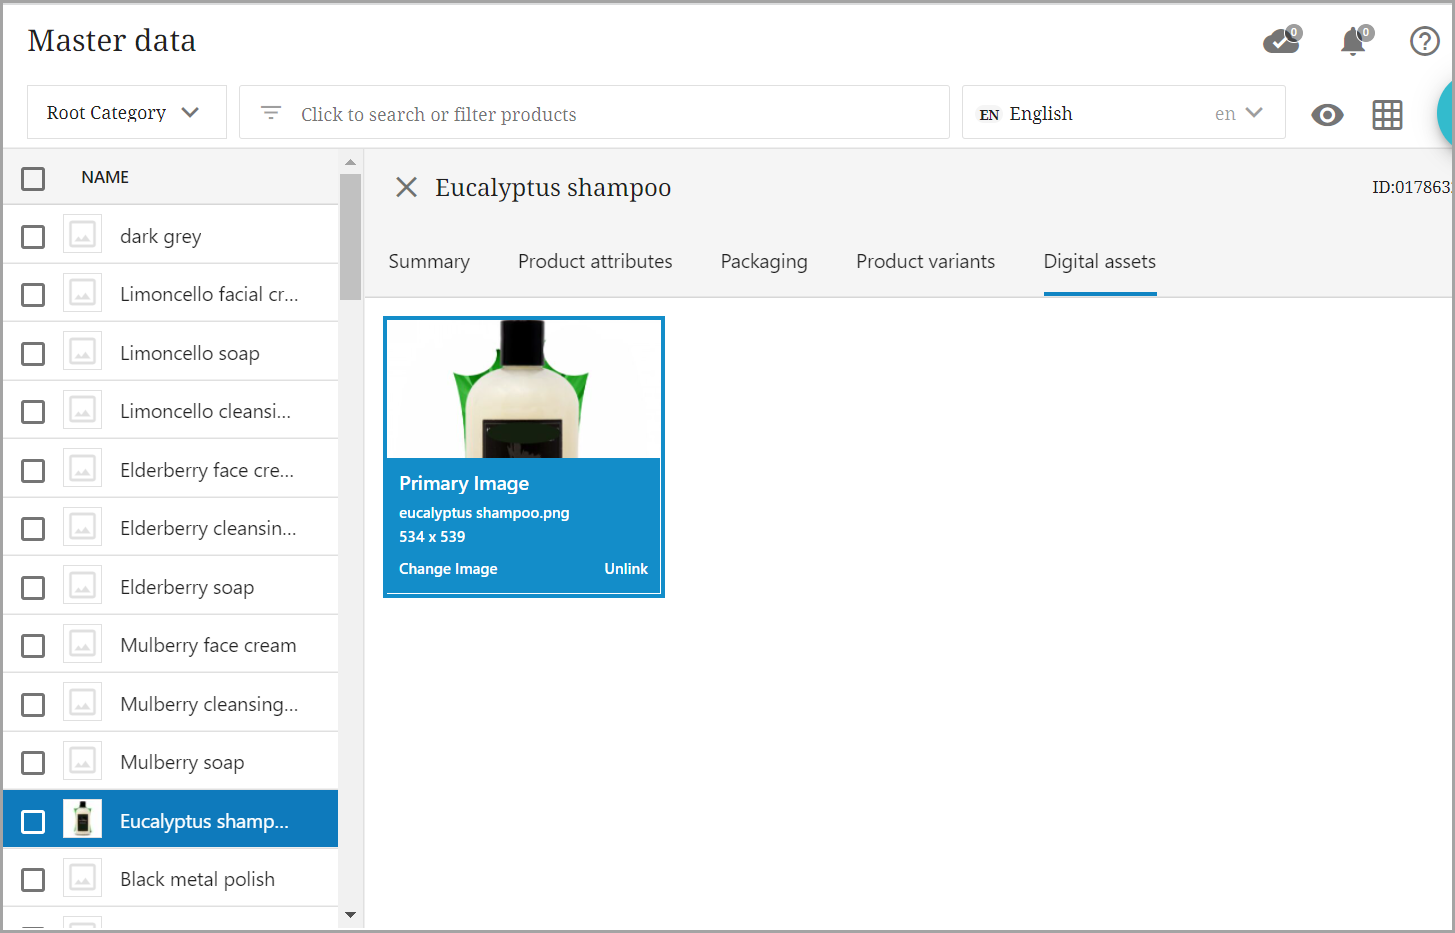This screenshot has width=1455, height=933.
Task: Click the cloud sync status icon
Action: (1280, 41)
